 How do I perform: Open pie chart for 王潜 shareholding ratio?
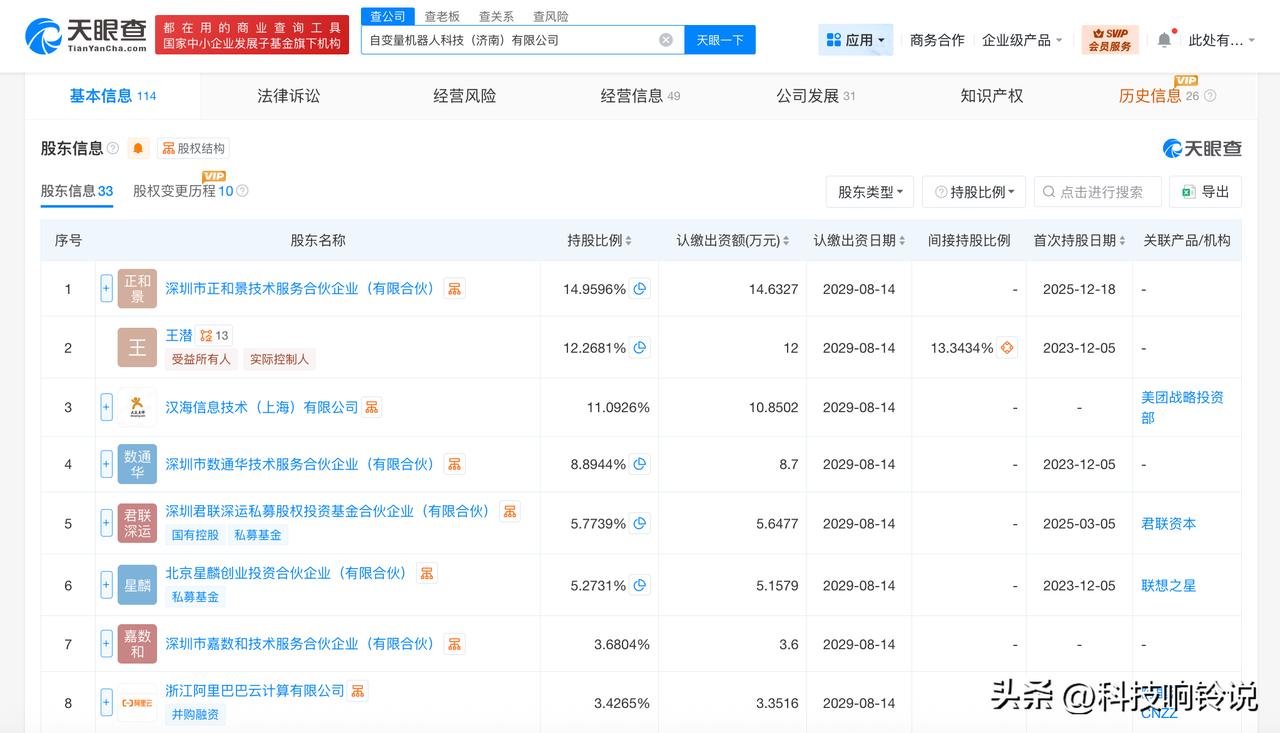click(640, 348)
